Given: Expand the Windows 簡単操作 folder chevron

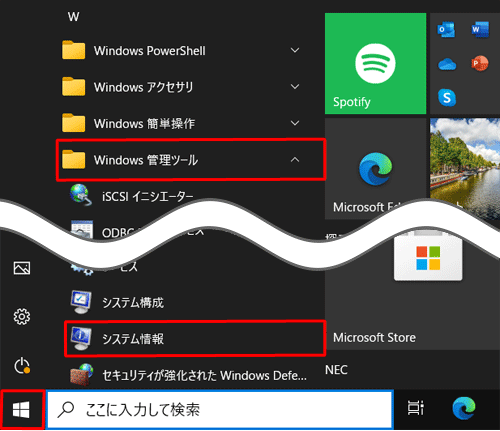Looking at the screenshot, I should [x=295, y=123].
